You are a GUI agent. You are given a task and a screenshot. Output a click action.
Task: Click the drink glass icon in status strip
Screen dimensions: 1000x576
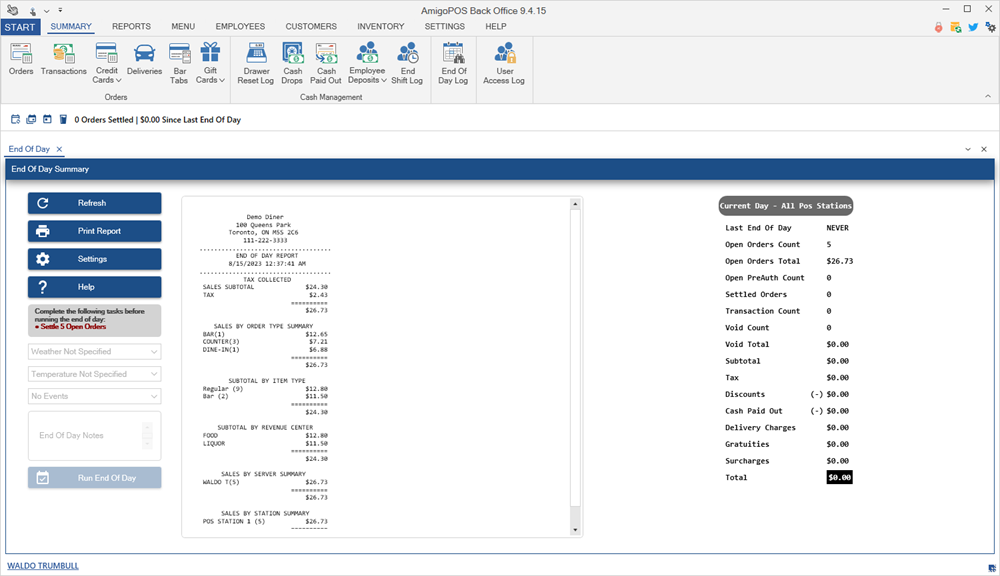point(63,119)
